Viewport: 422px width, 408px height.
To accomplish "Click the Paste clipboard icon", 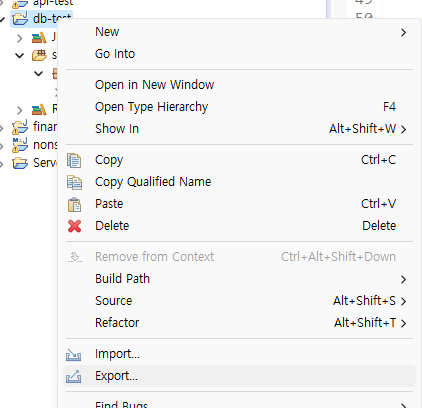I will (74, 204).
